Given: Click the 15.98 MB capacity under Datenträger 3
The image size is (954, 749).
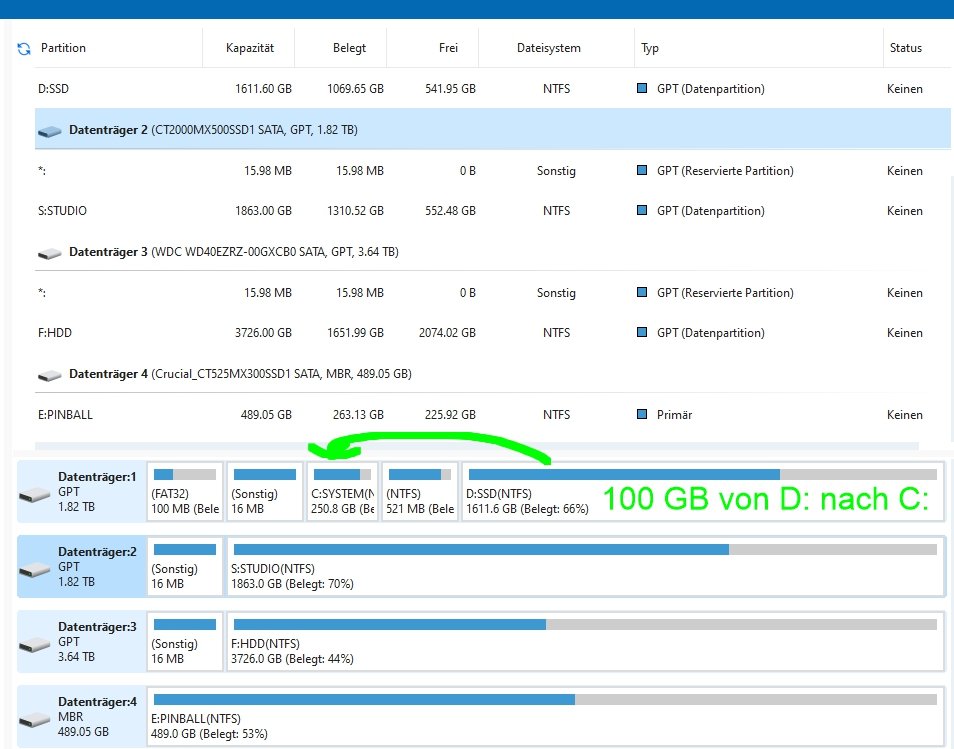Looking at the screenshot, I should pyautogui.click(x=268, y=293).
